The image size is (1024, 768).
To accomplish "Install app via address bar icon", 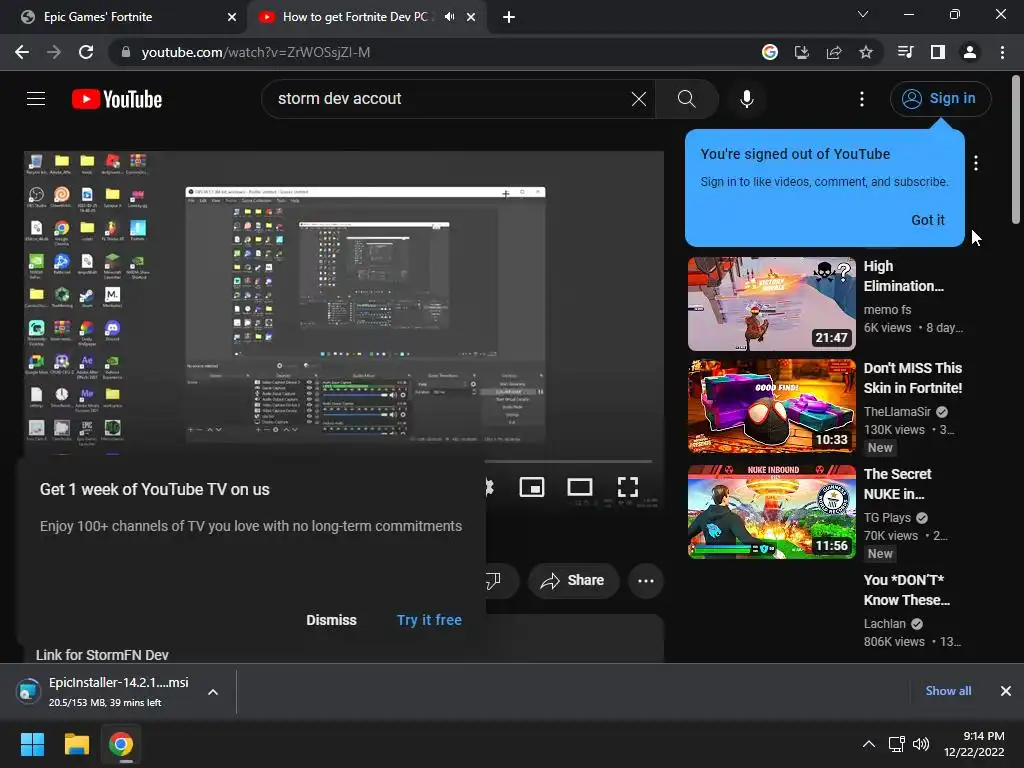I will coord(801,52).
